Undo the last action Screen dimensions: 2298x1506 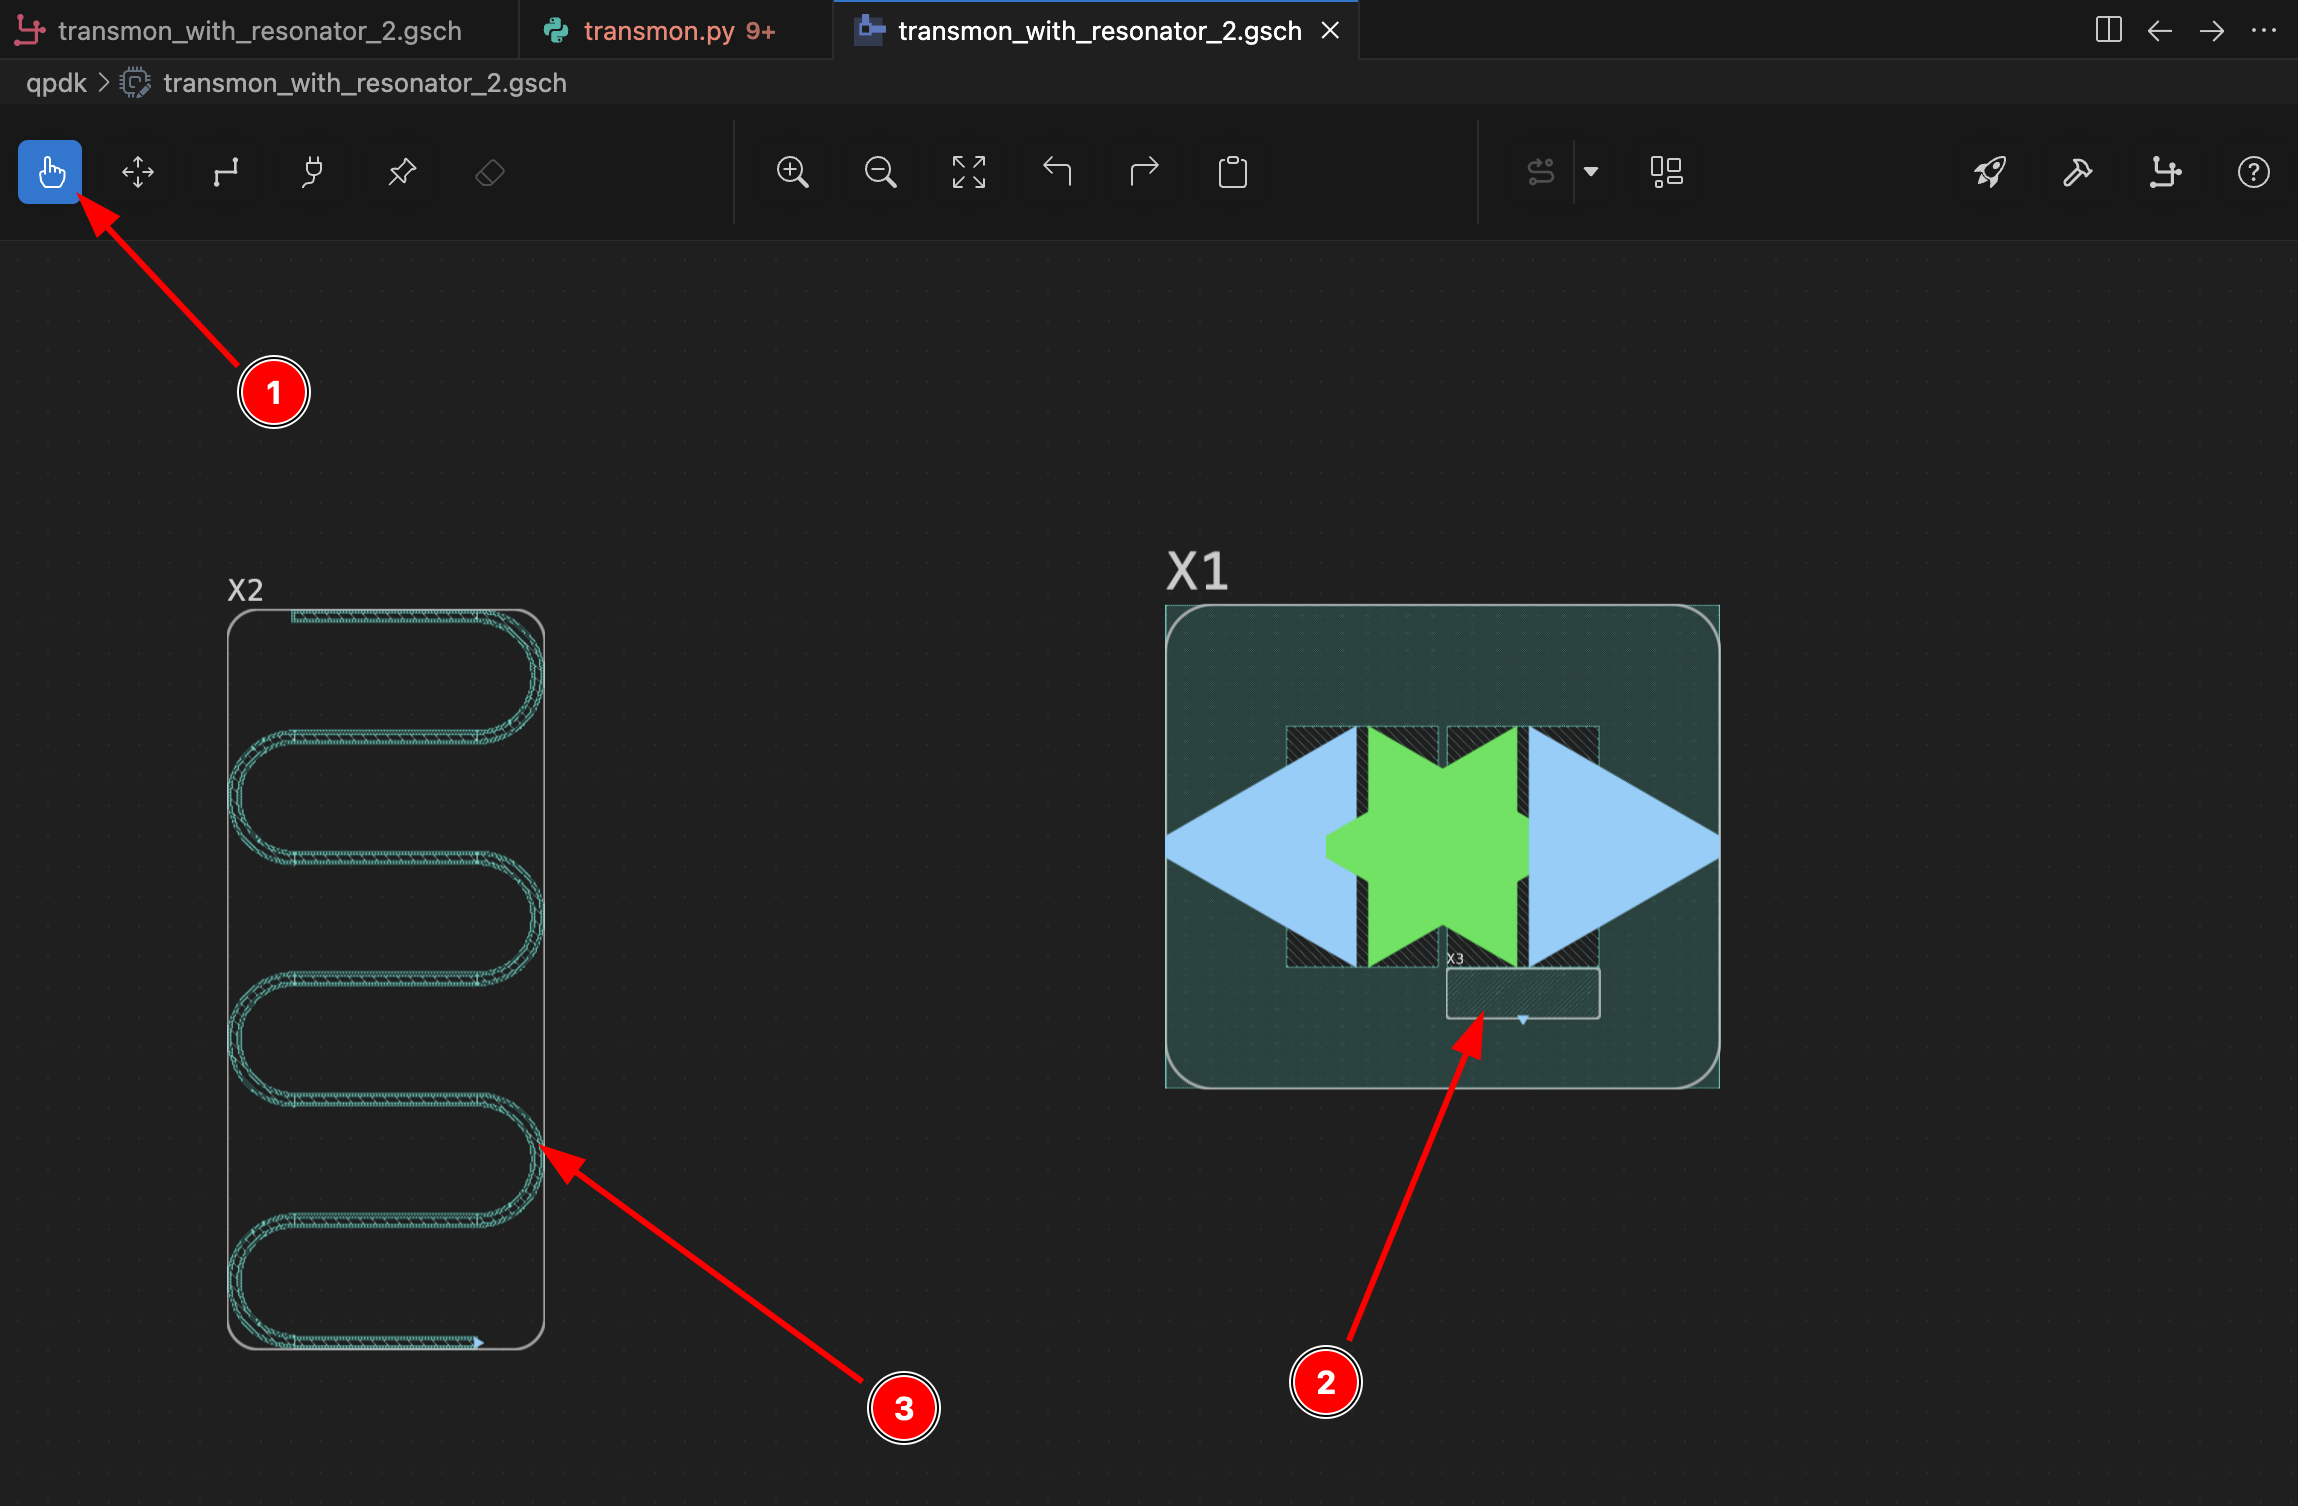[1057, 172]
